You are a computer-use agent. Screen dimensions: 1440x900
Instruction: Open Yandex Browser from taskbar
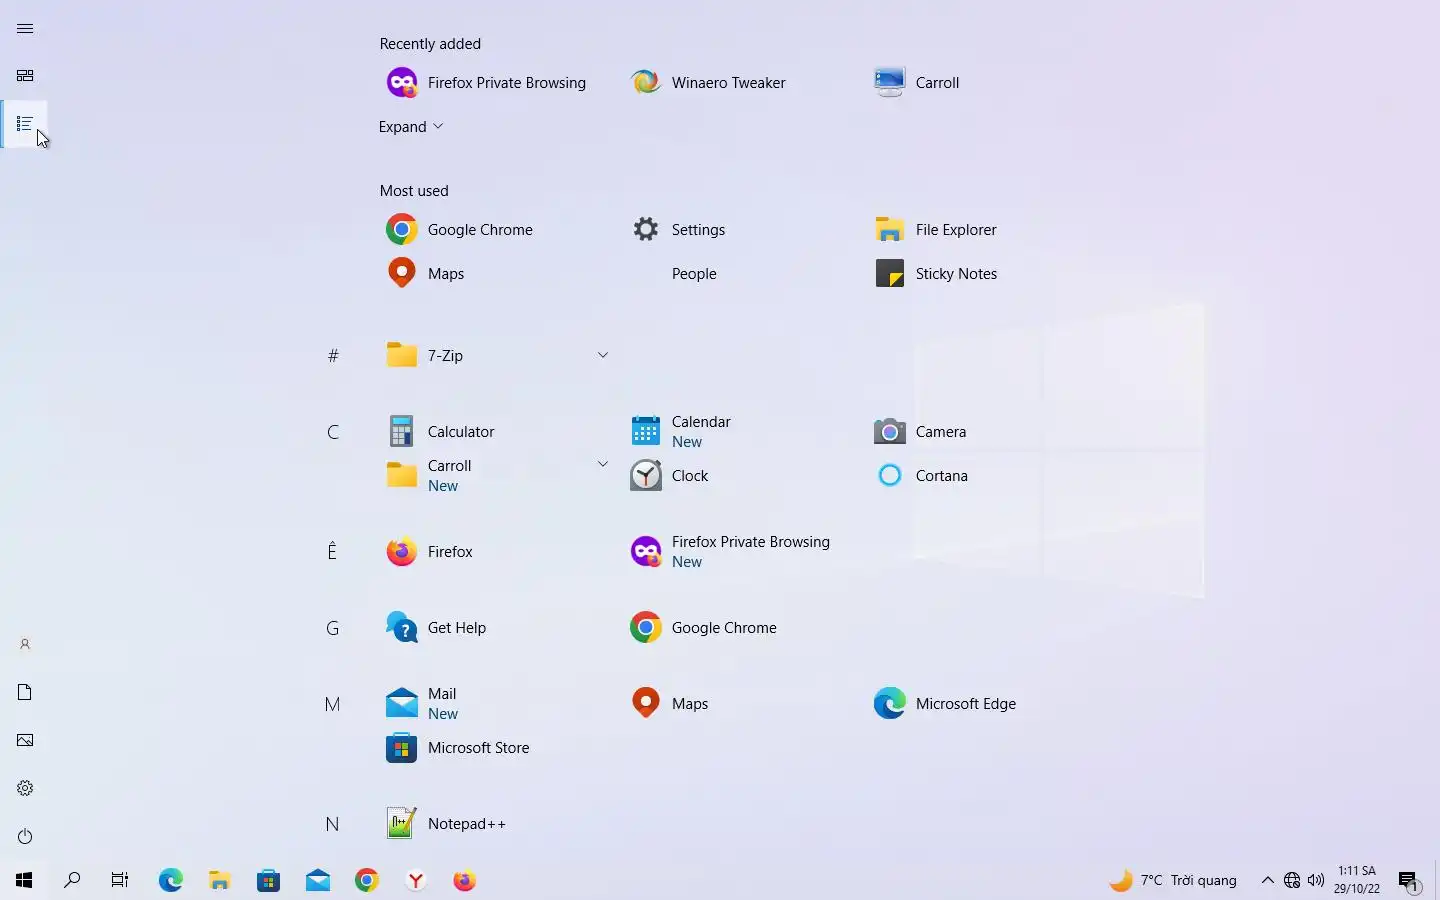click(416, 880)
